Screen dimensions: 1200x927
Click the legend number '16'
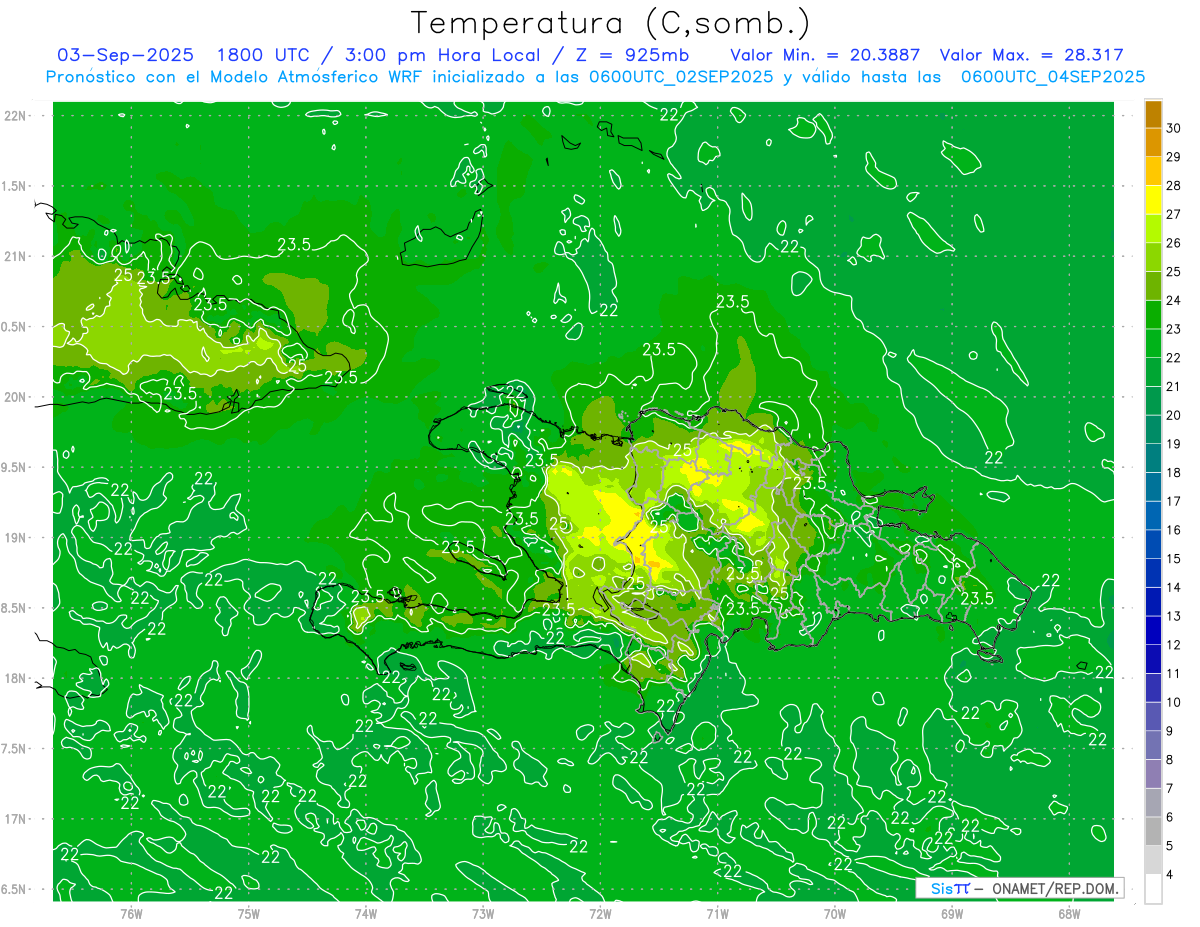(x=1174, y=530)
